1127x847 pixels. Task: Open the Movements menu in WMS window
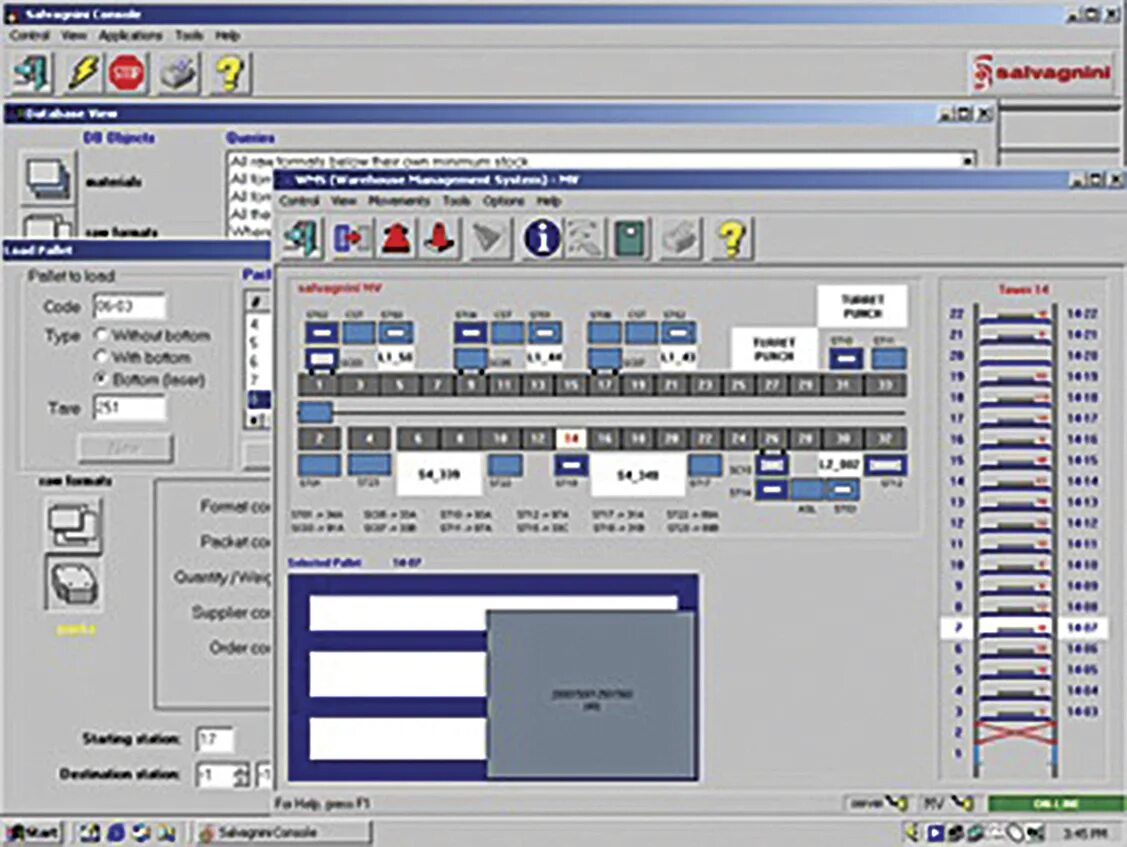coord(399,201)
